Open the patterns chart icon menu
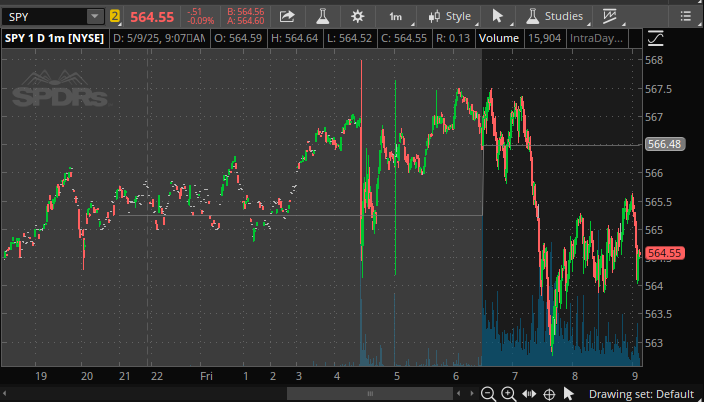704x402 pixels. (610, 17)
